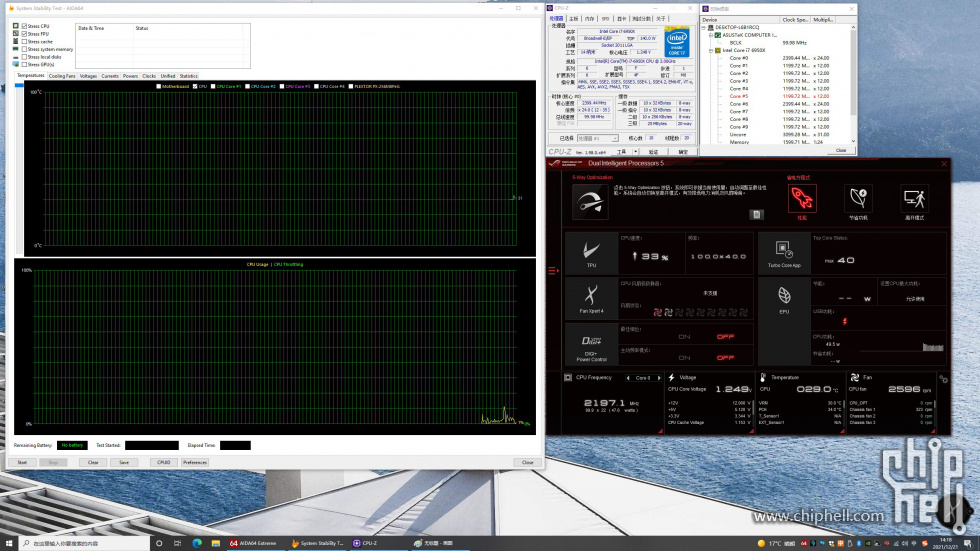Open the SPD tab in CPU-Z

pos(605,19)
